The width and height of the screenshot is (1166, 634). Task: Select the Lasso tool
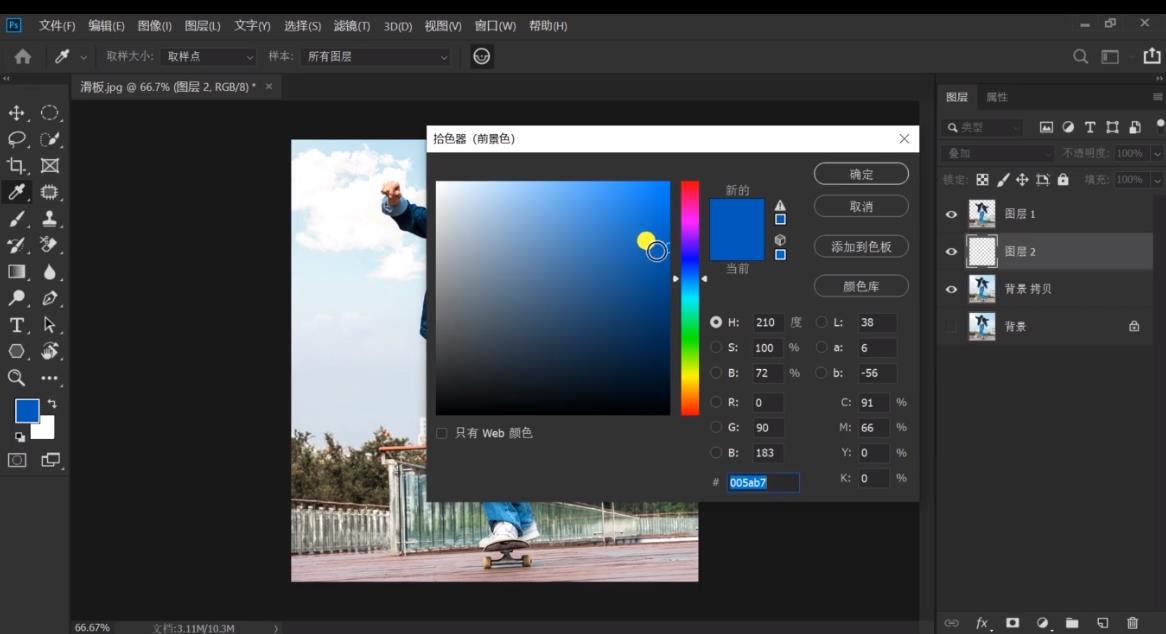coord(17,139)
